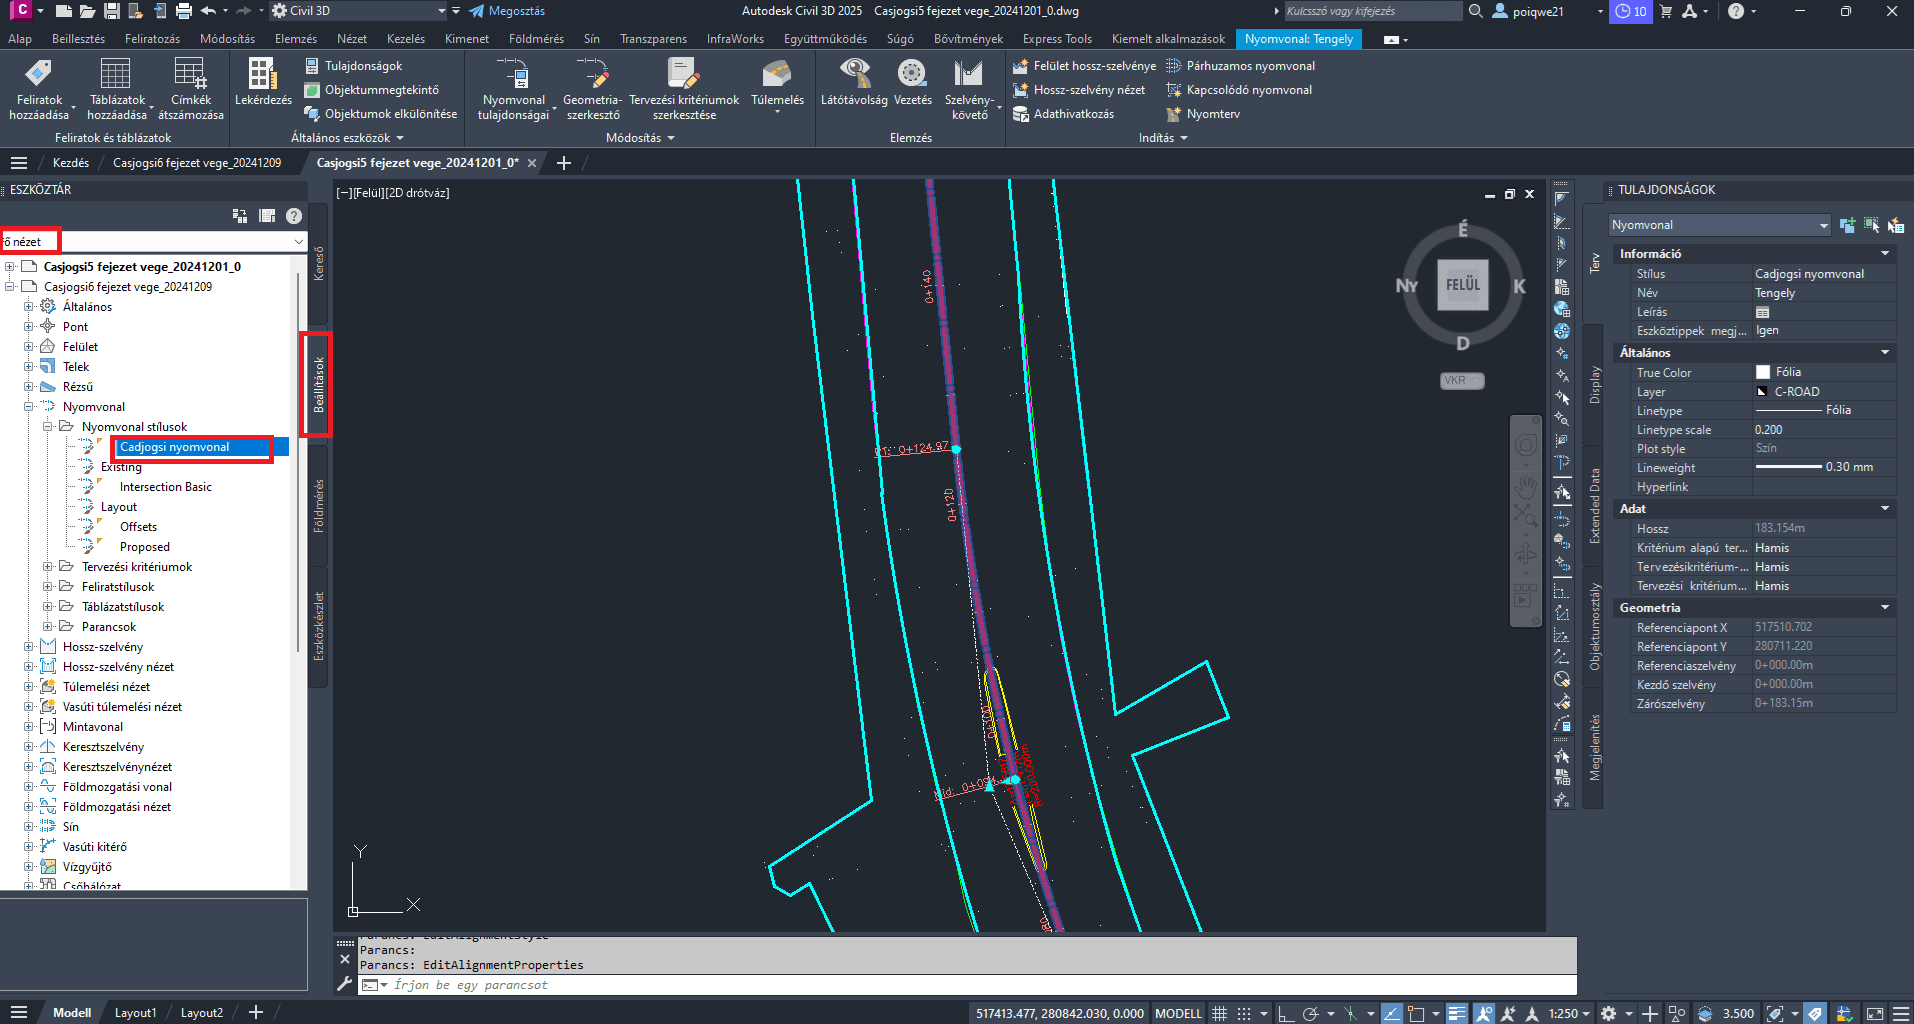1914x1024 pixels.
Task: Click the Szelvénykövető station tracker icon
Action: tap(969, 89)
